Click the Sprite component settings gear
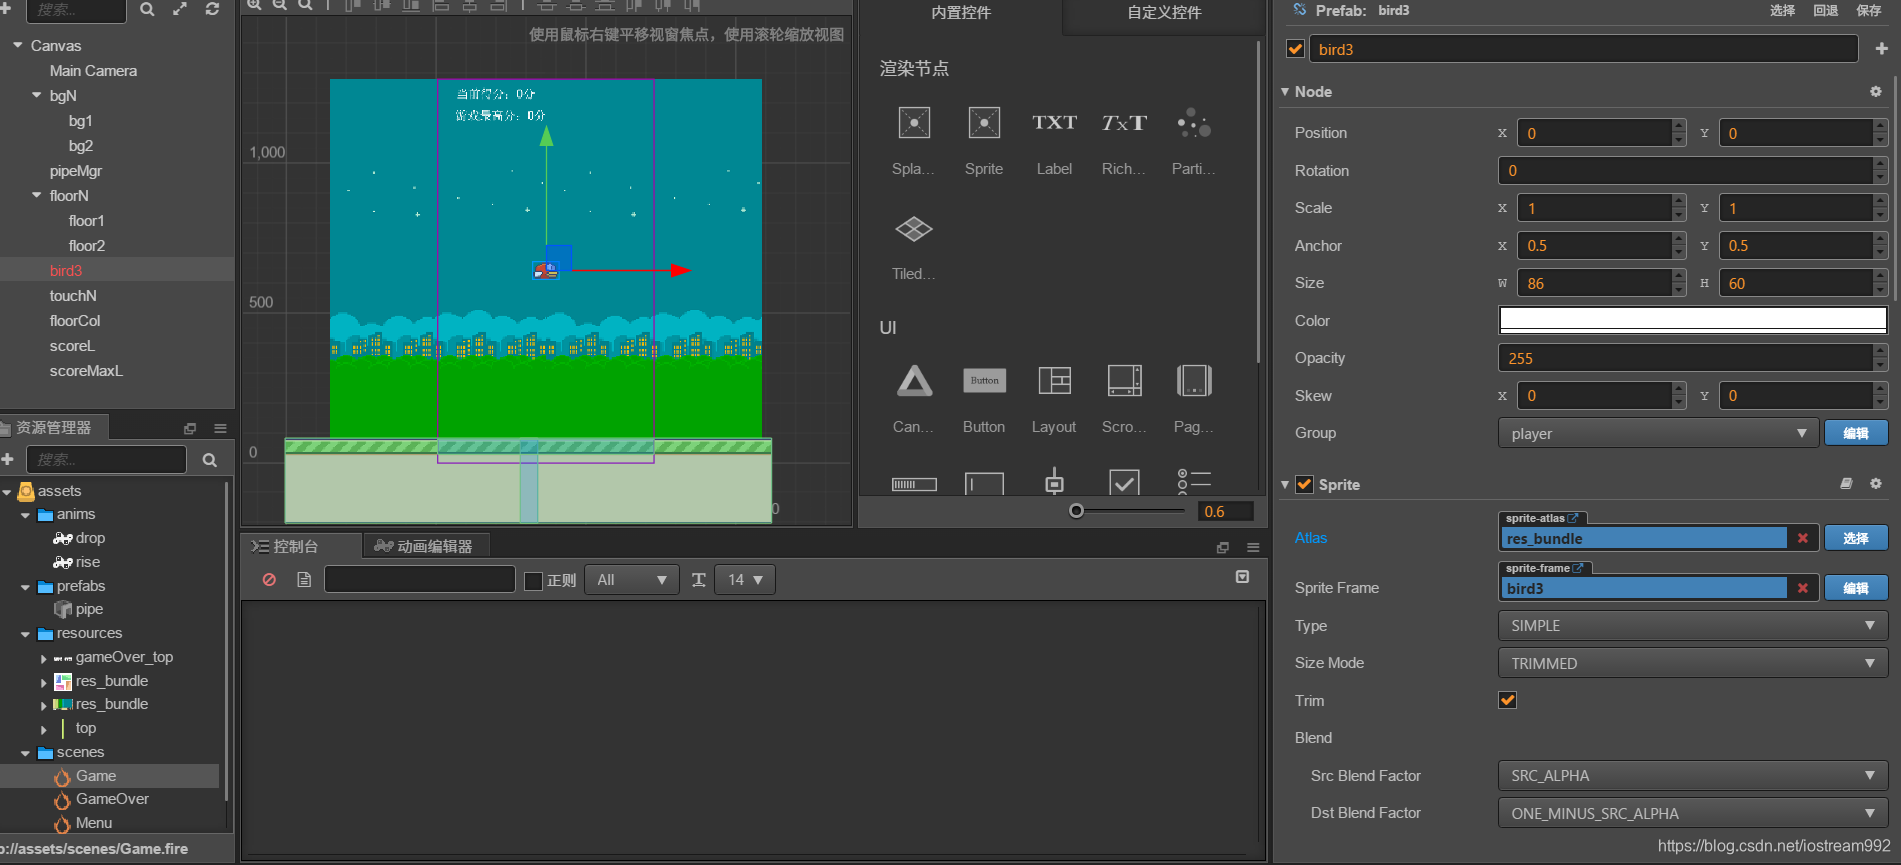 tap(1876, 484)
